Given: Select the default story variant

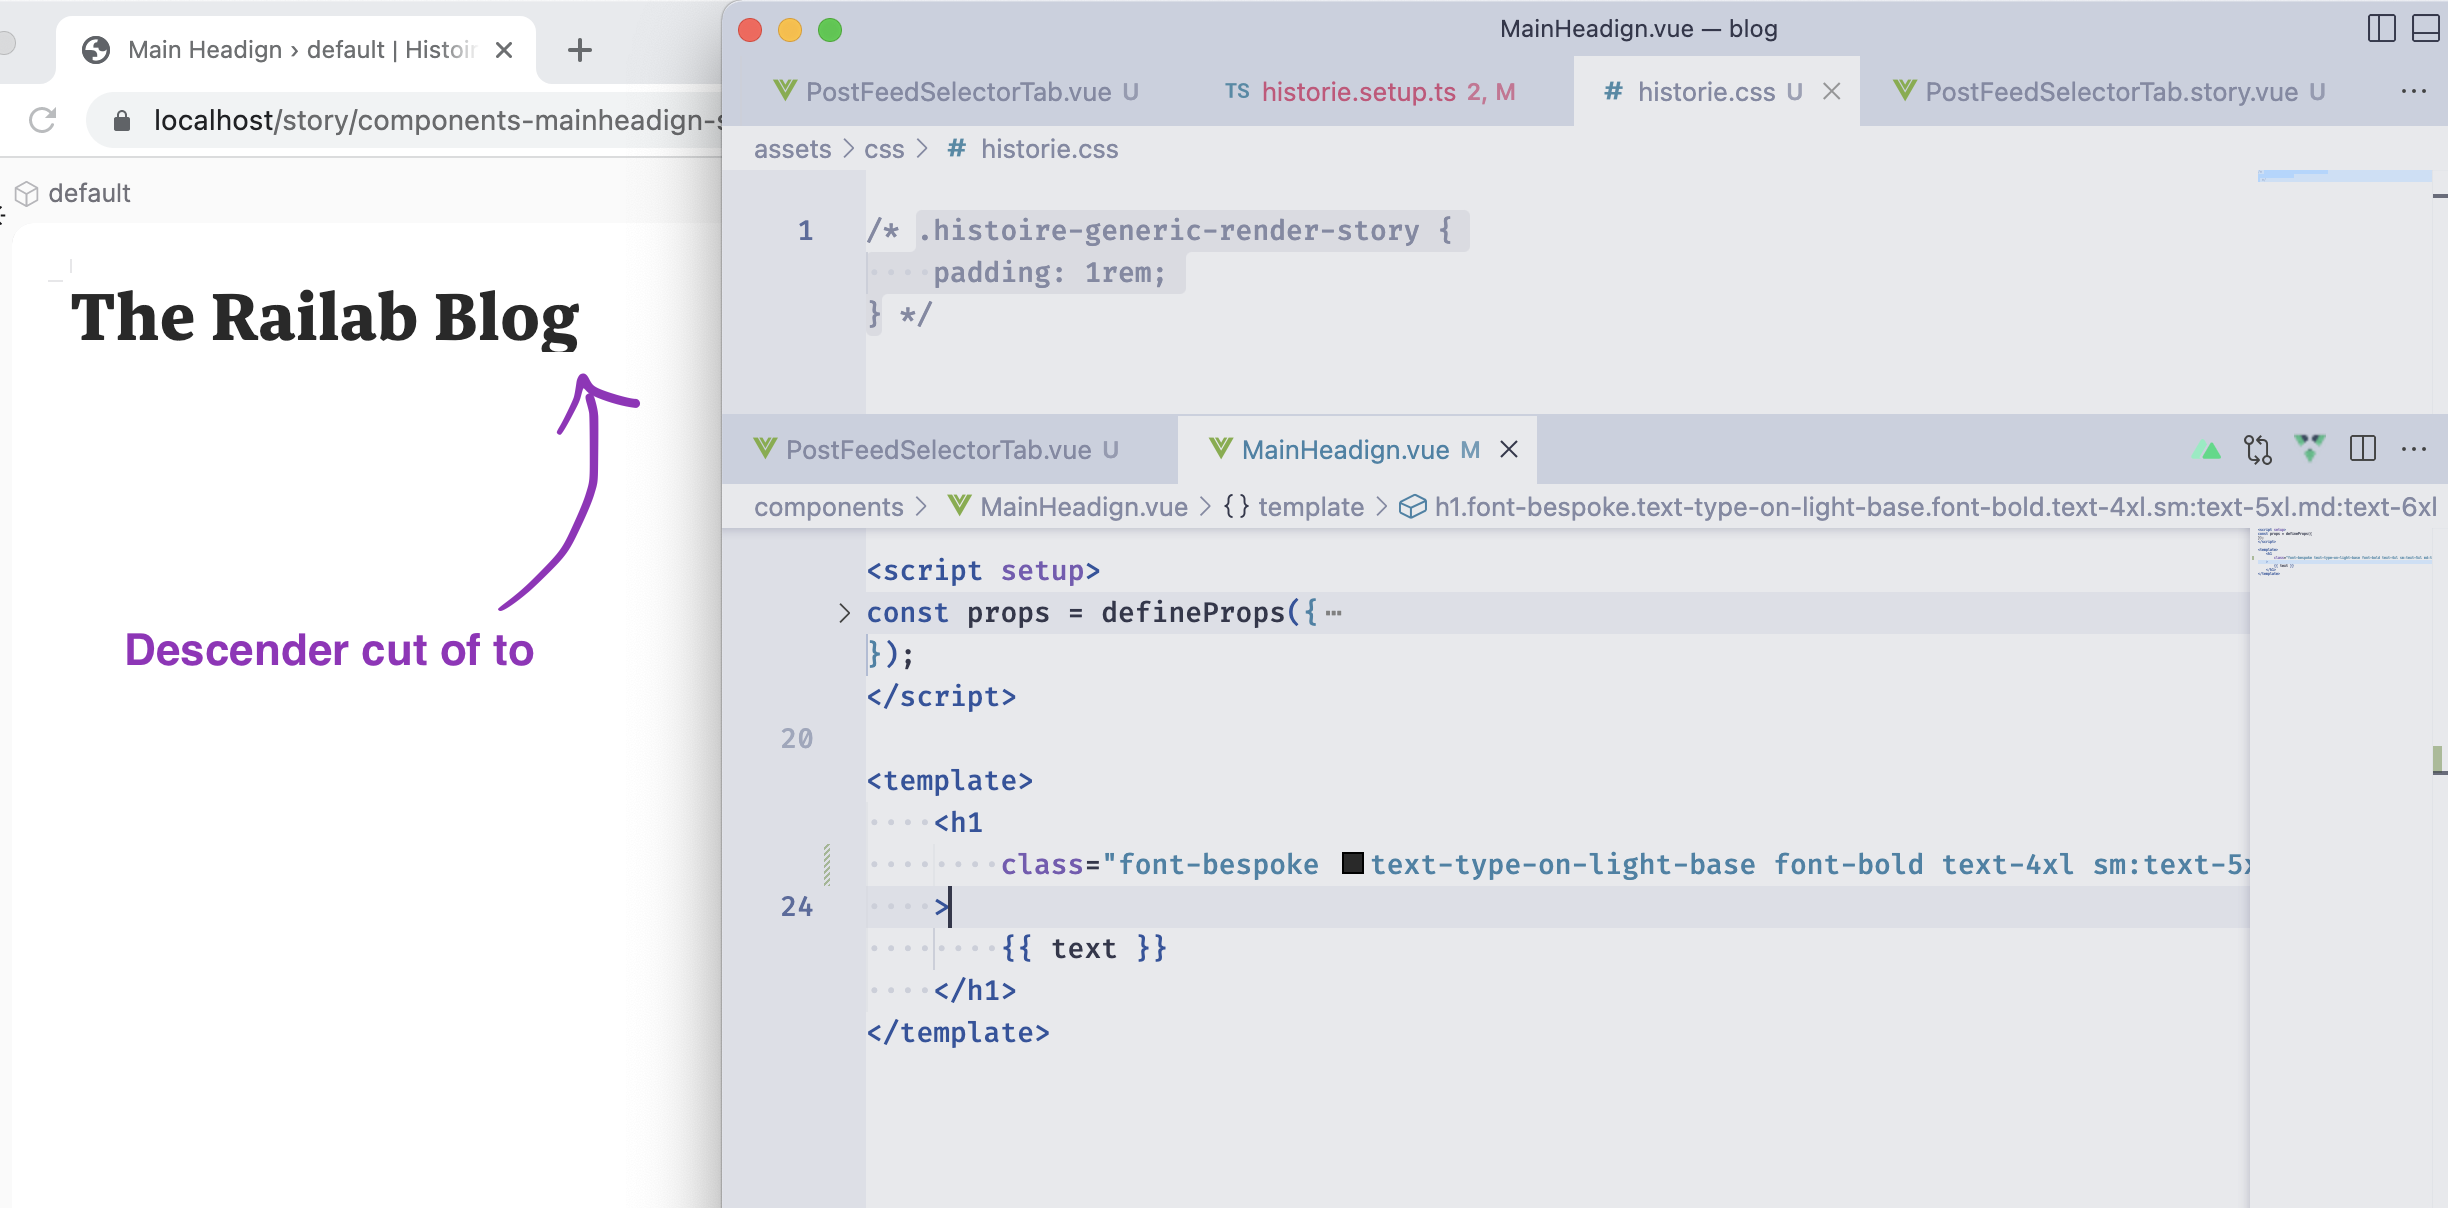Looking at the screenshot, I should (74, 193).
